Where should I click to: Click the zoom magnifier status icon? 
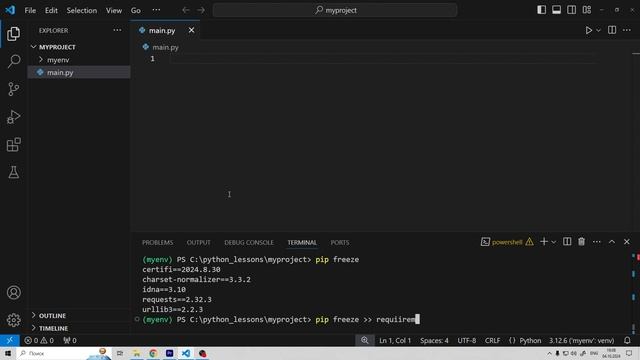(x=364, y=340)
